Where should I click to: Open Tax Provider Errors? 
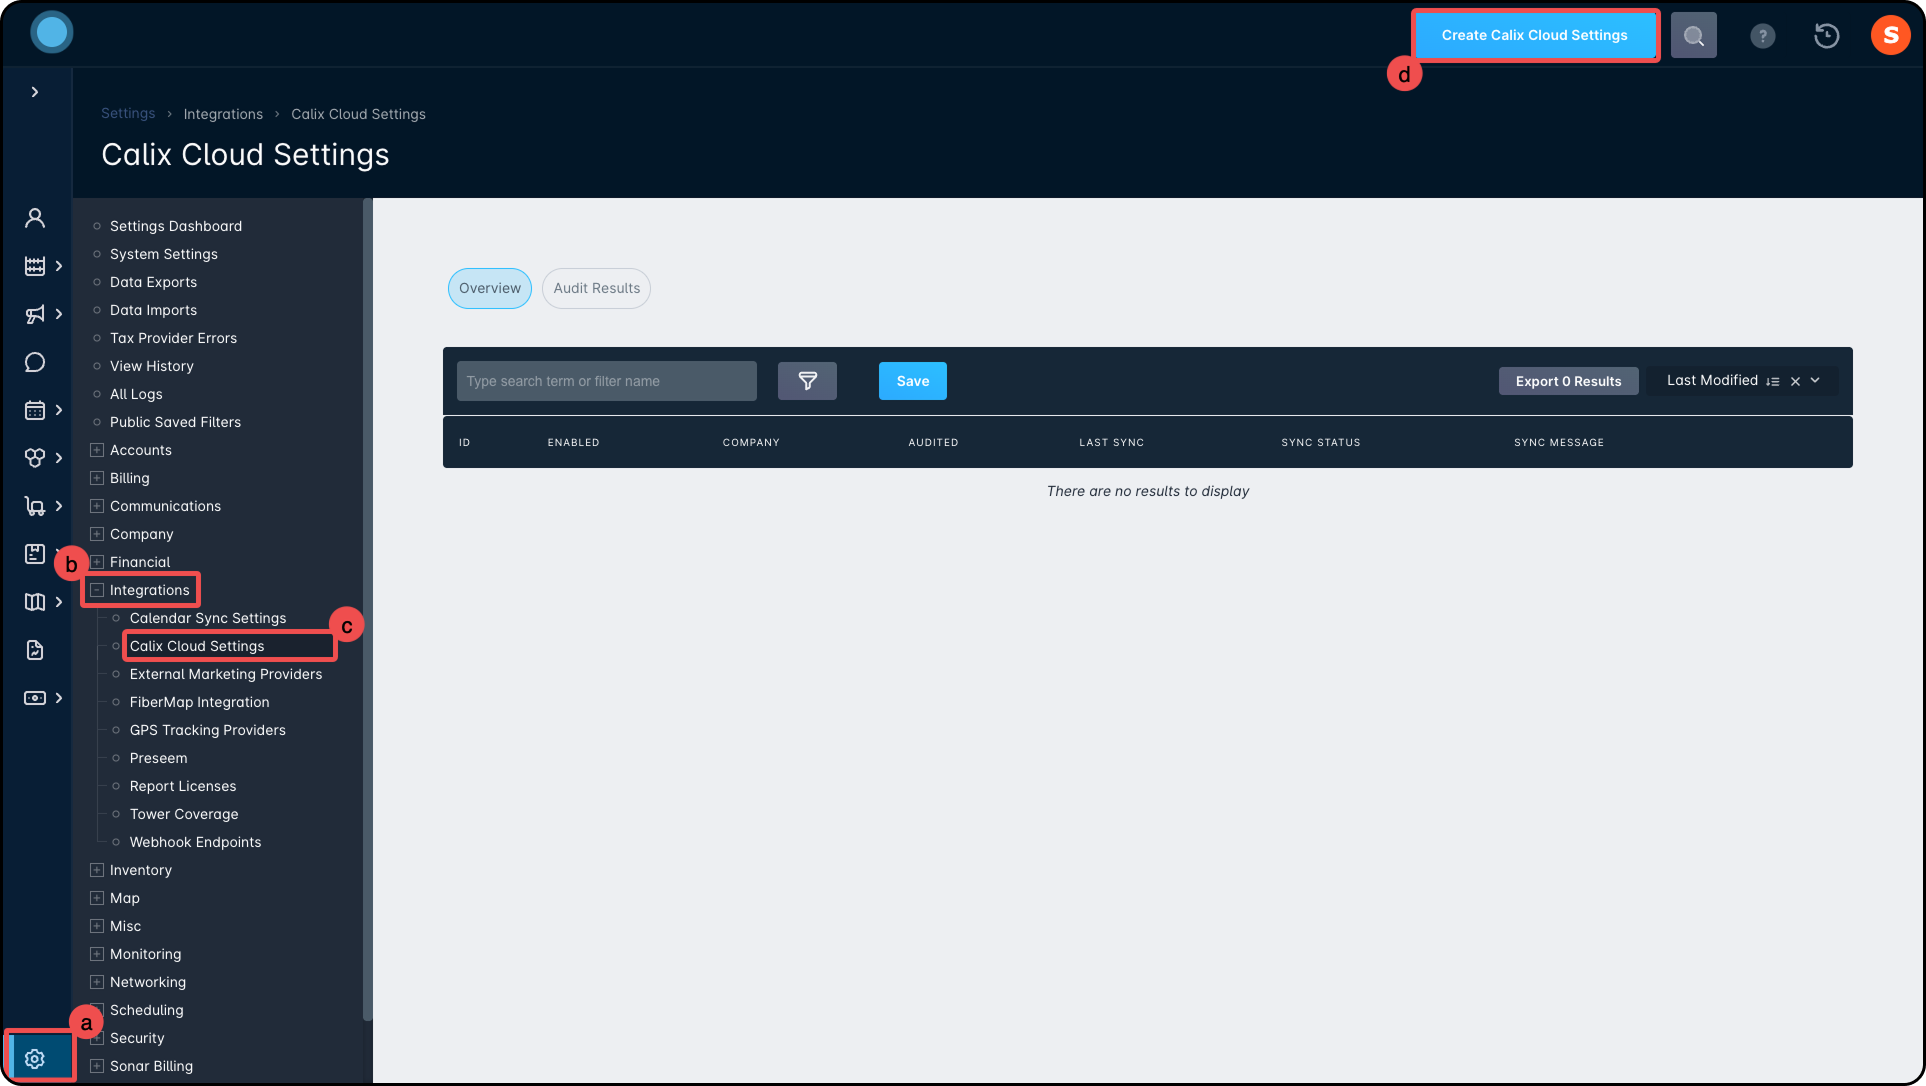(173, 338)
